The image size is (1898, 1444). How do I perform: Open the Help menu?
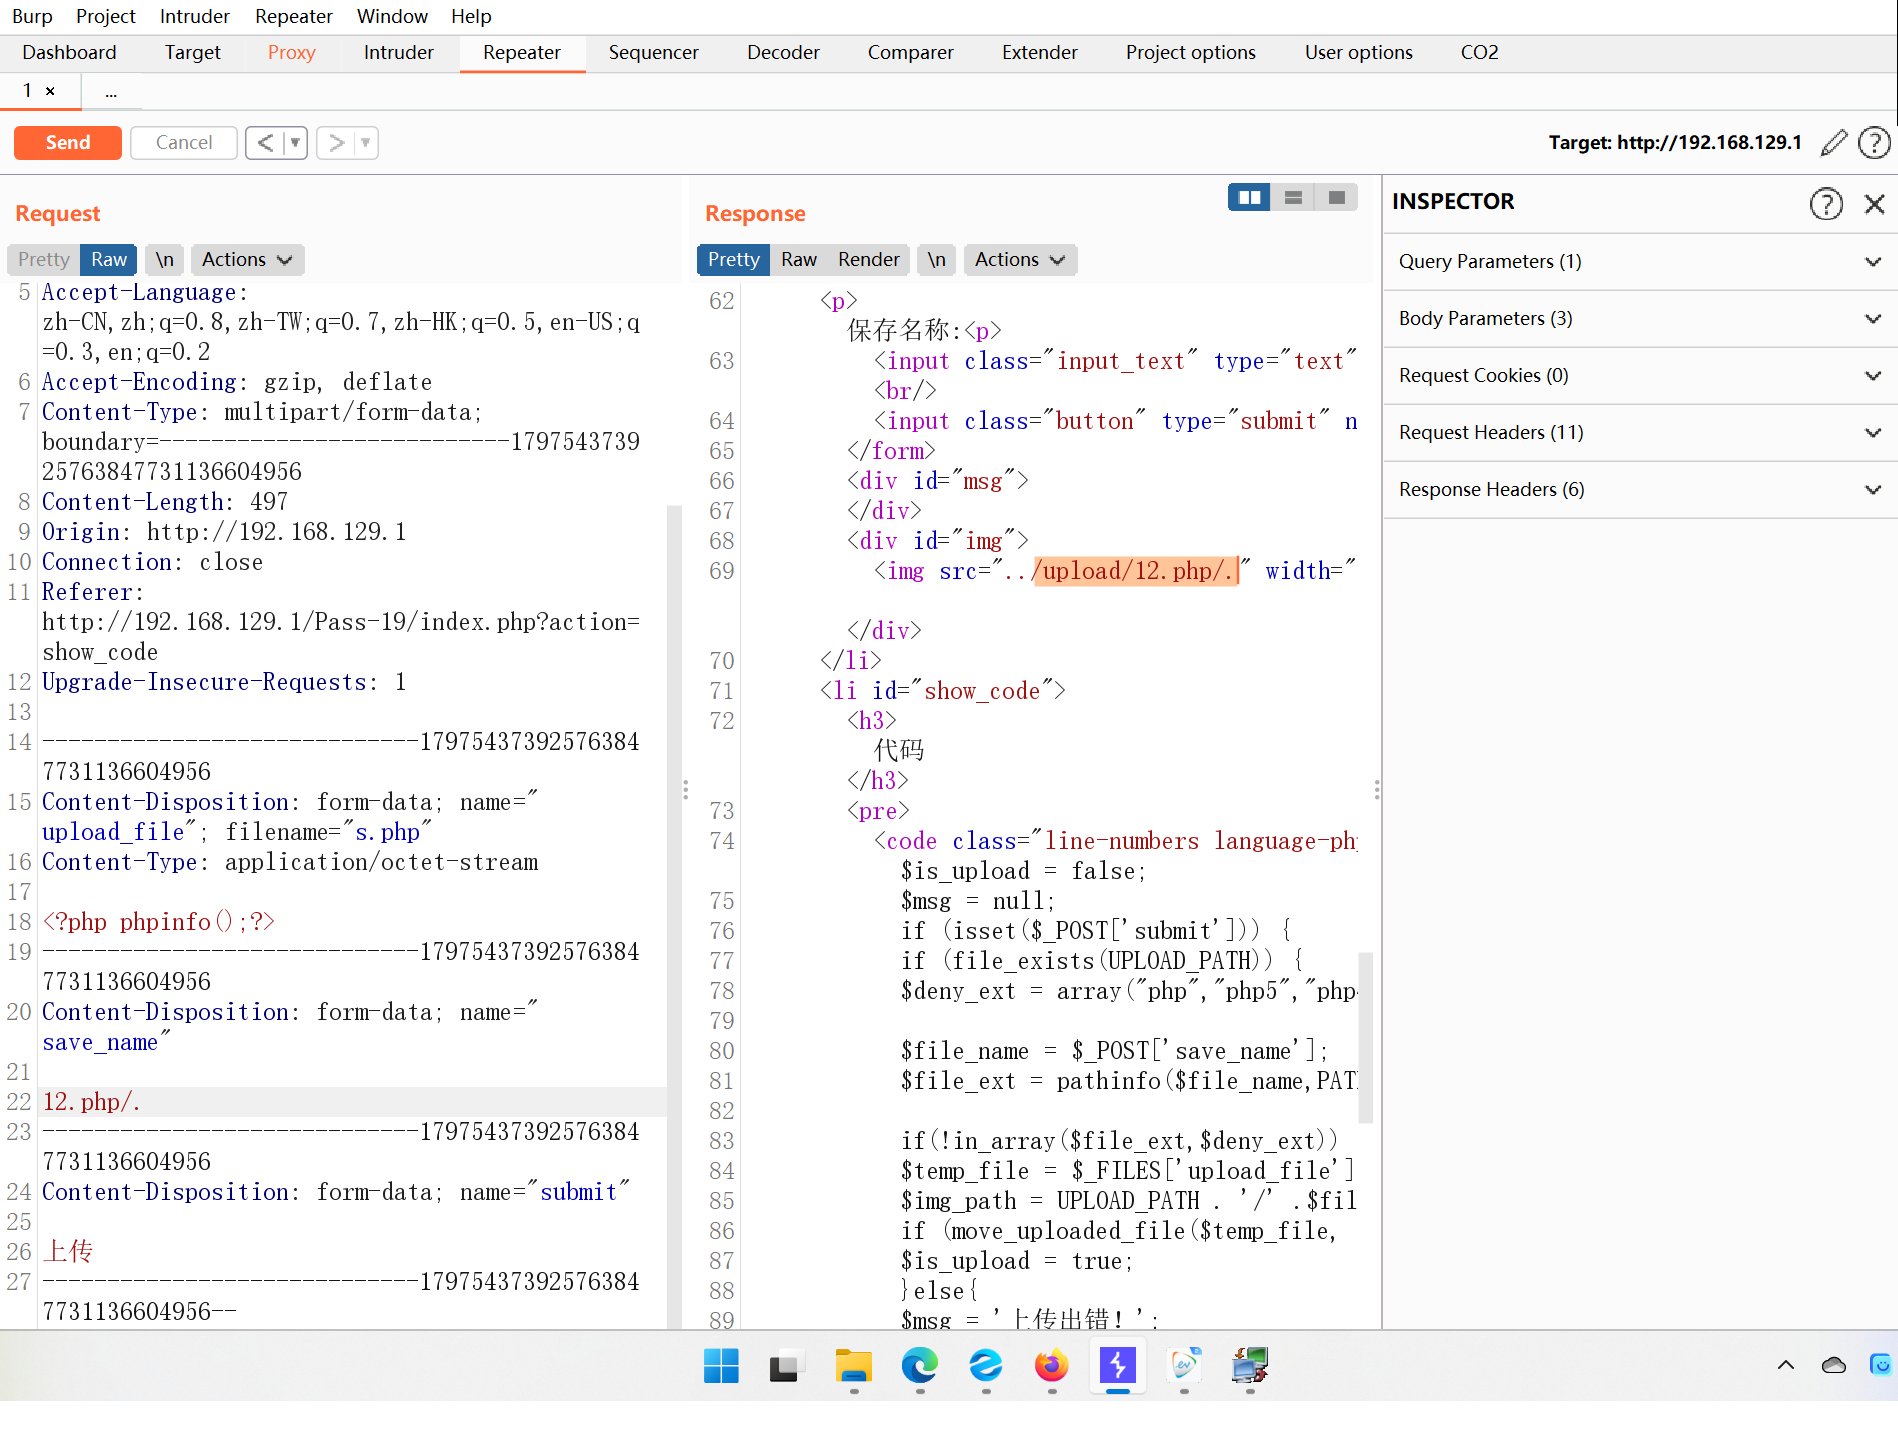click(471, 16)
